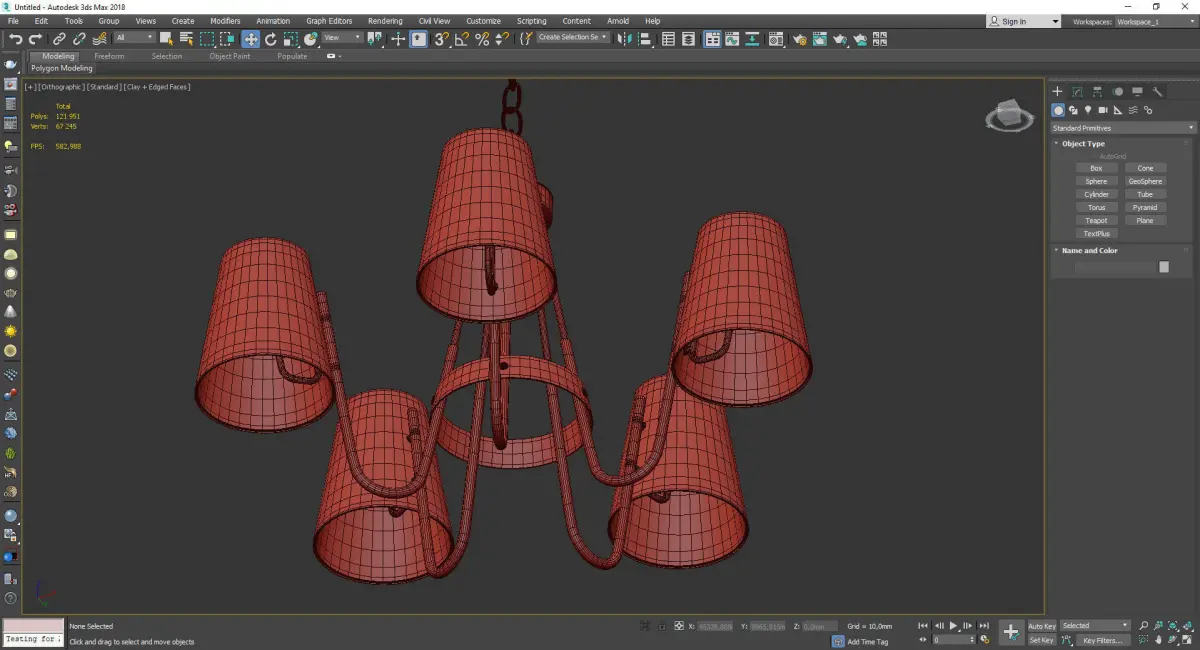Click the Align tool icon
Image resolution: width=1200 pixels, height=650 pixels.
[x=645, y=39]
